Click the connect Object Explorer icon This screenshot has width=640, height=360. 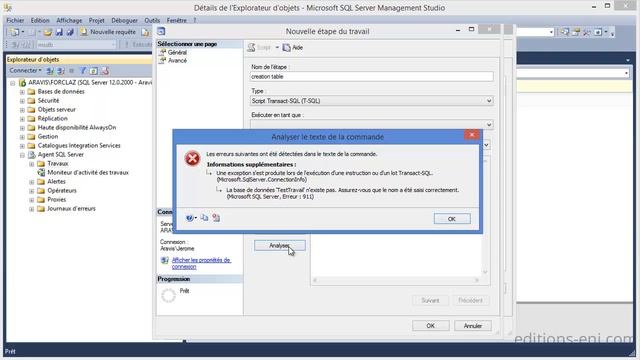50,71
